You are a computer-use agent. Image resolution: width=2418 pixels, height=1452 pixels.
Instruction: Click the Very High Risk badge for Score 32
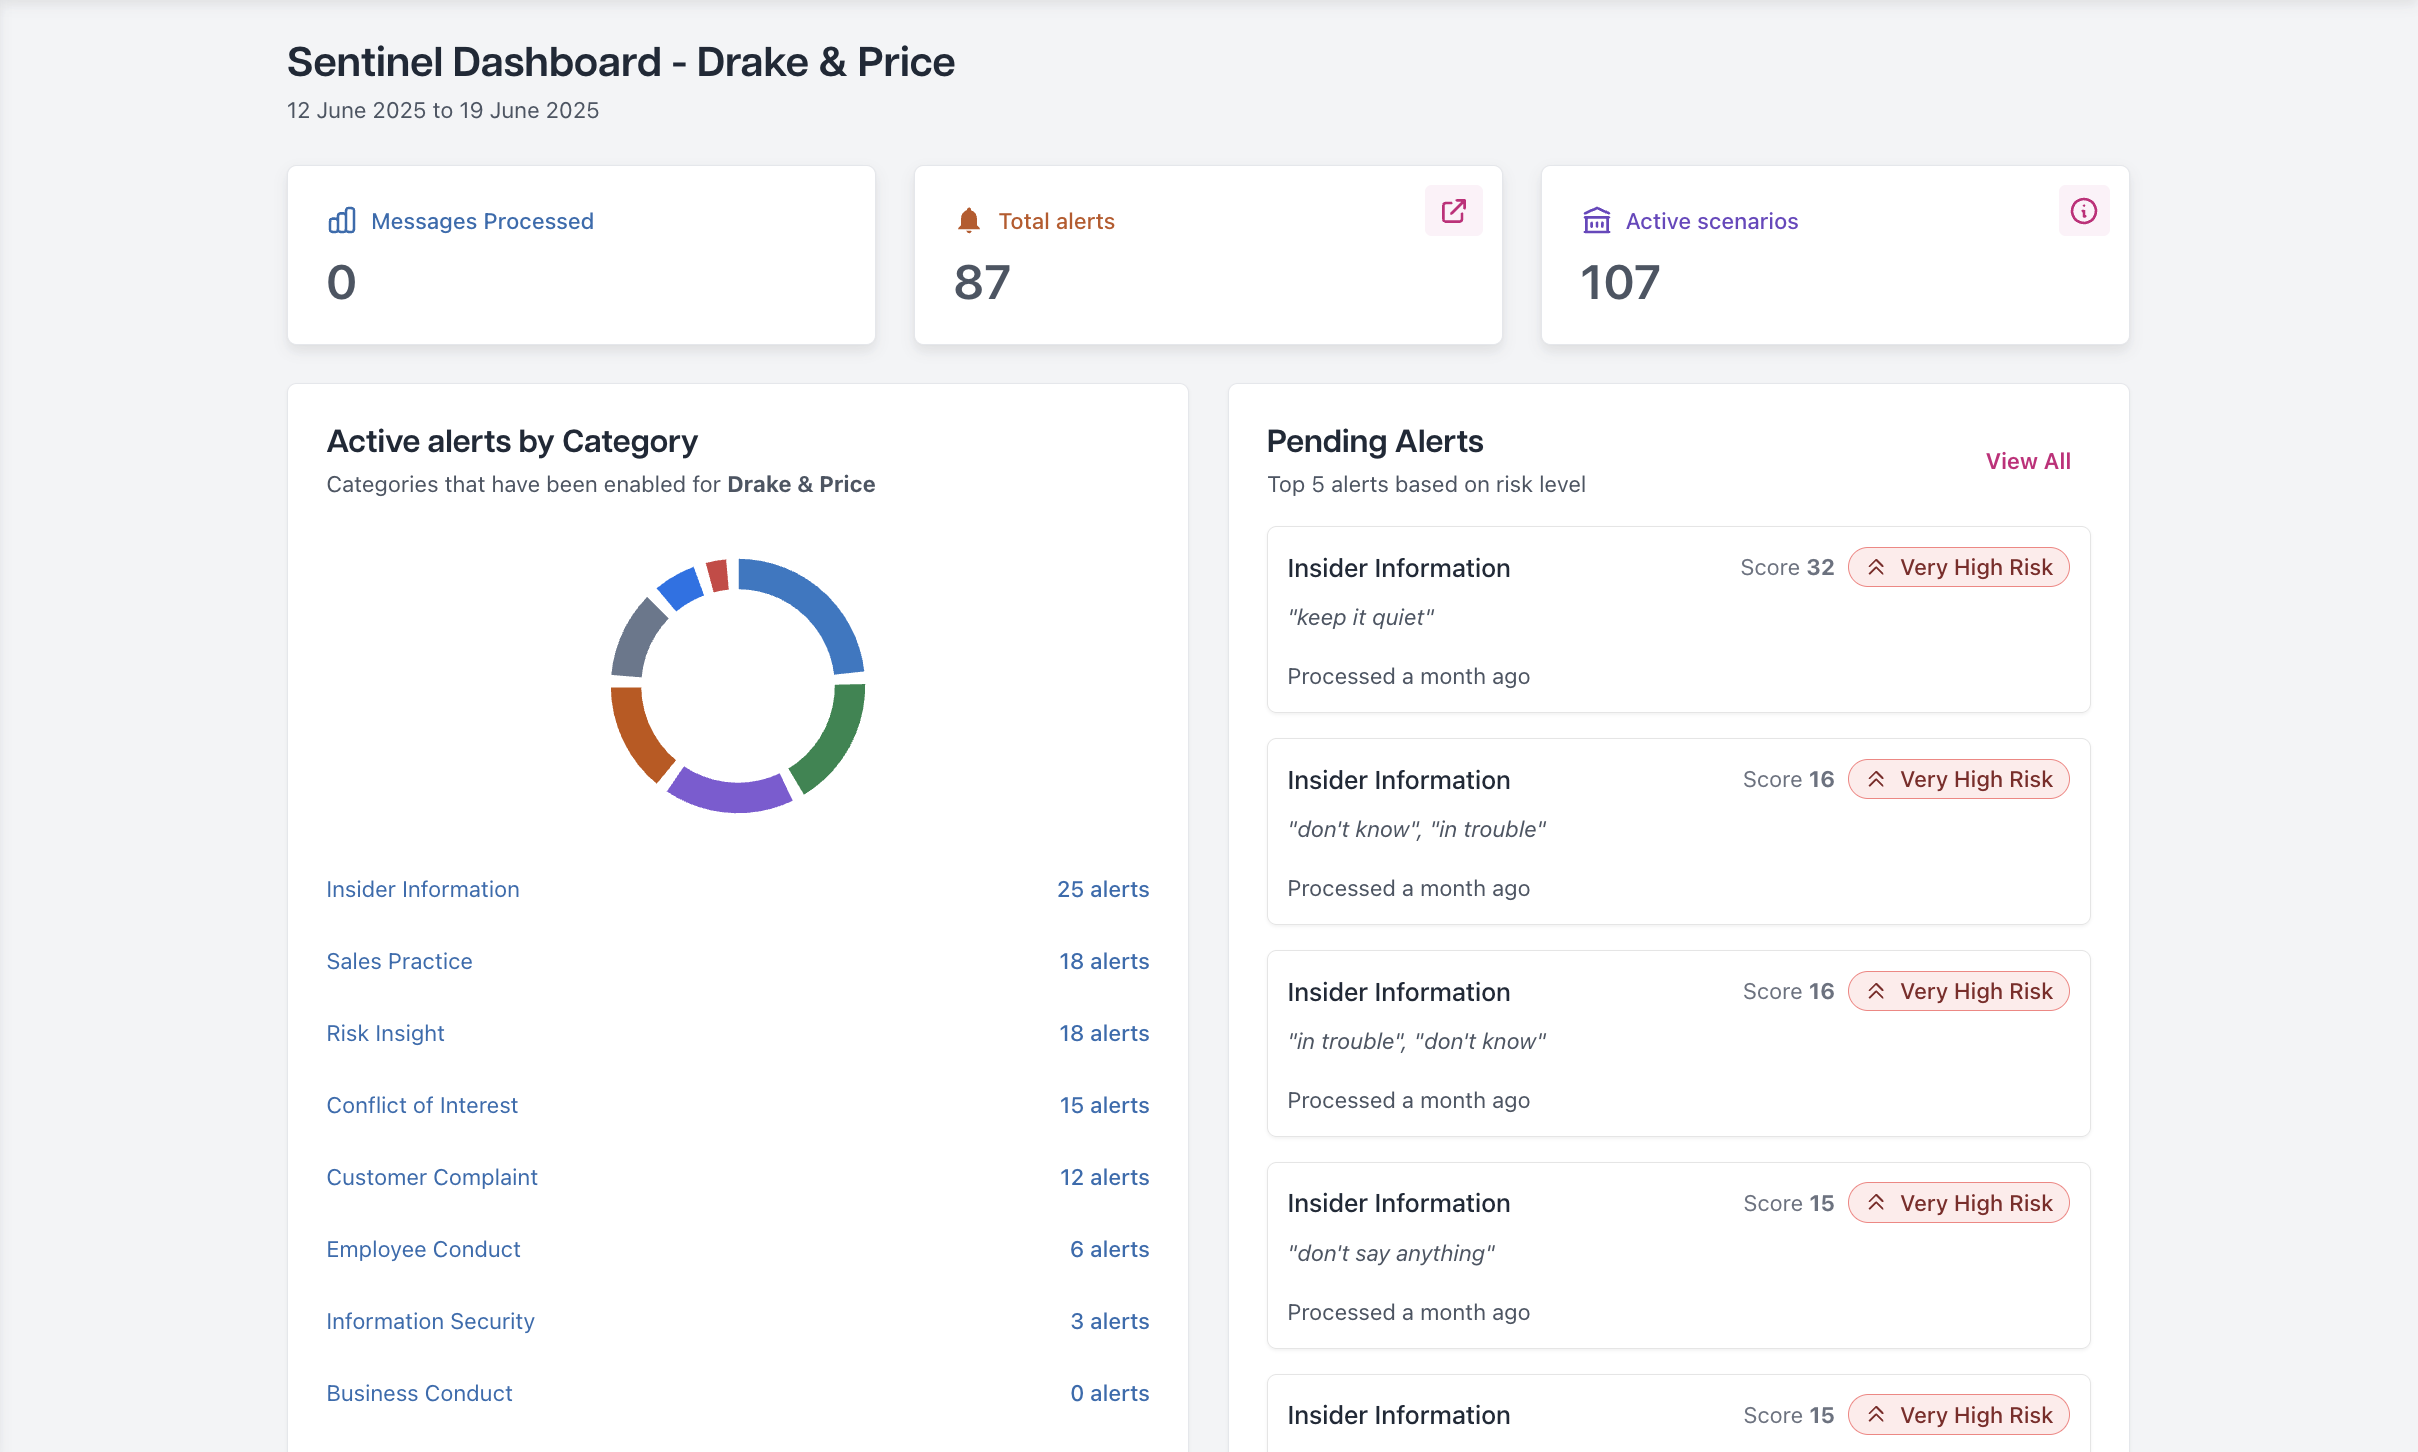1958,568
